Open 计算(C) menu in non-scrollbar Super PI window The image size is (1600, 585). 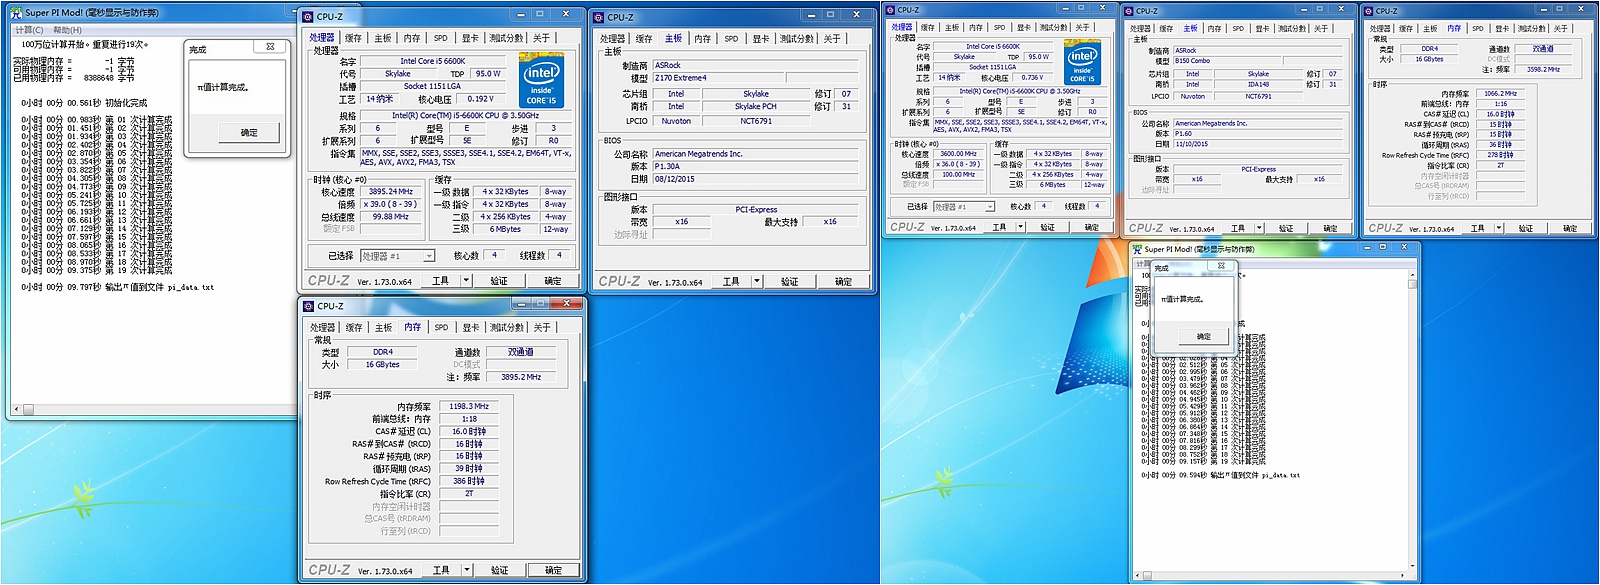pyautogui.click(x=29, y=30)
